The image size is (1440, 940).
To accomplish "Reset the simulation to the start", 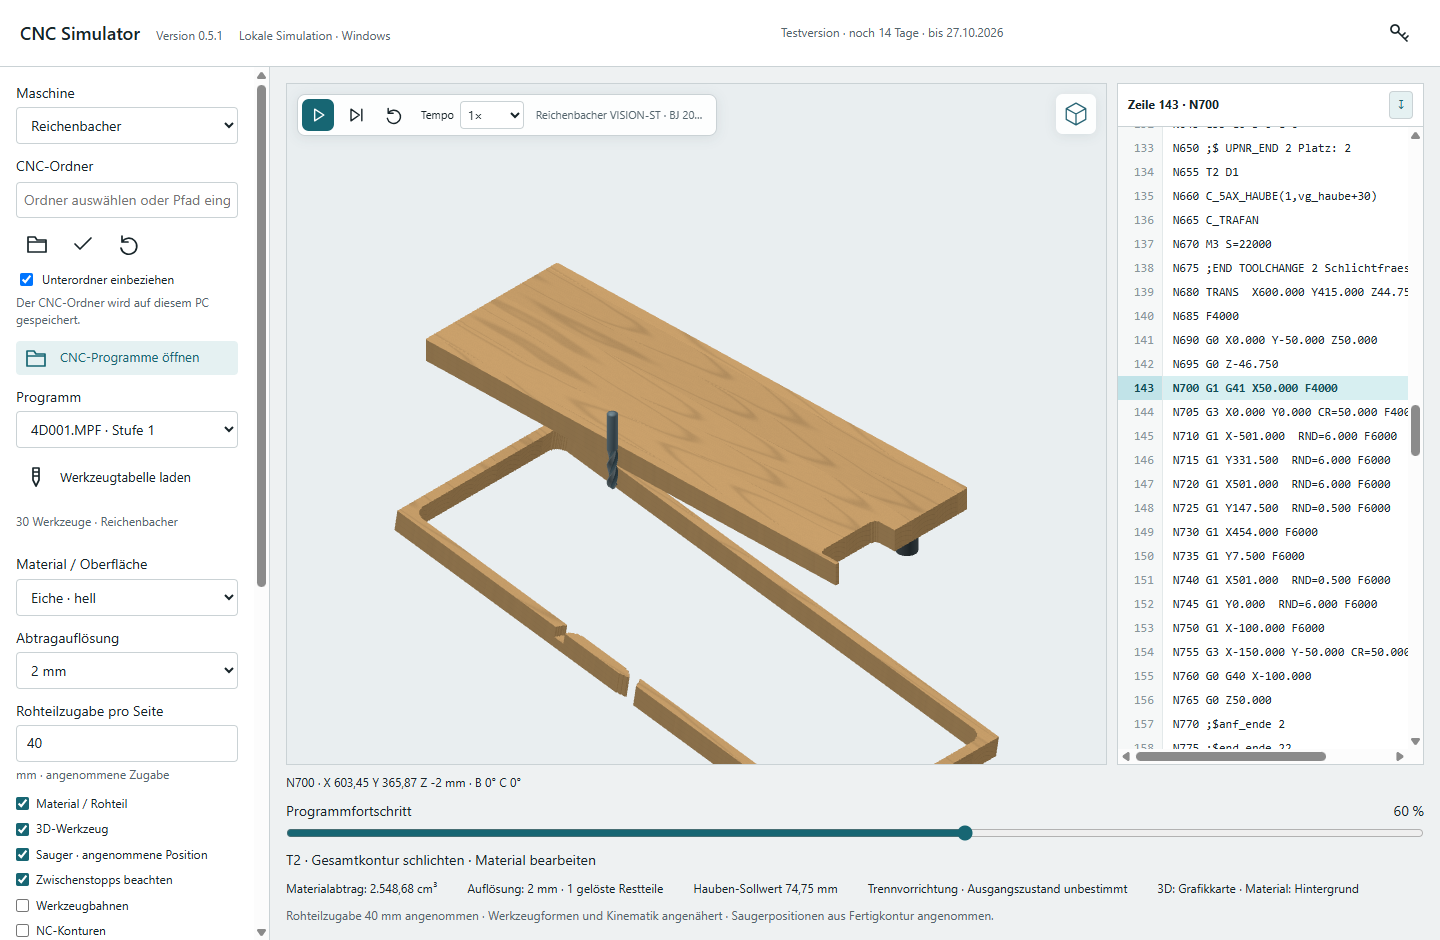I will tap(394, 115).
